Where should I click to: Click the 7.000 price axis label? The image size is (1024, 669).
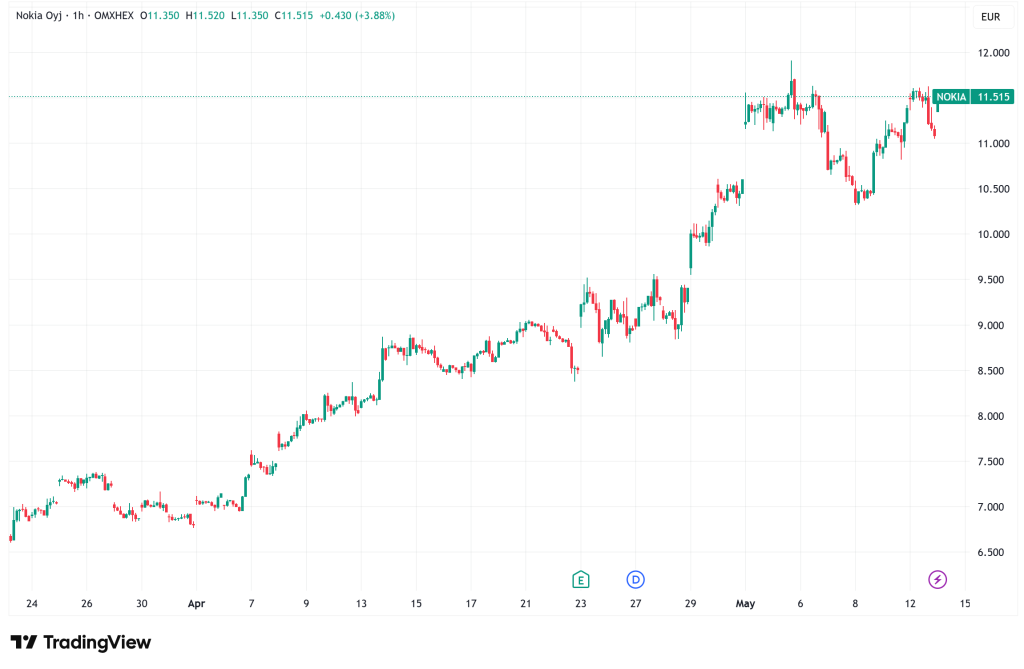[993, 507]
